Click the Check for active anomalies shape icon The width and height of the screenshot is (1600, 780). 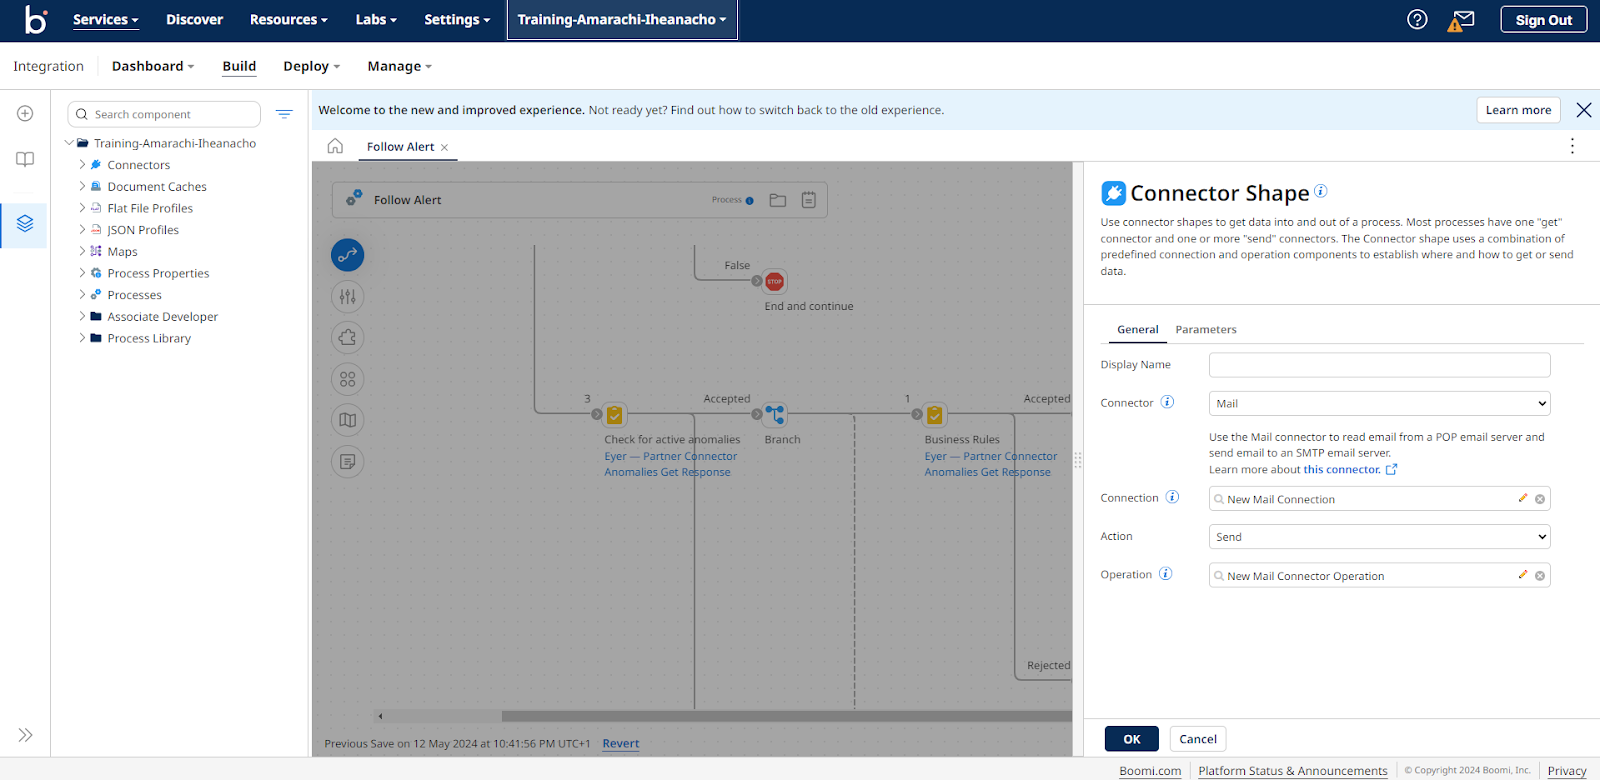tap(615, 414)
